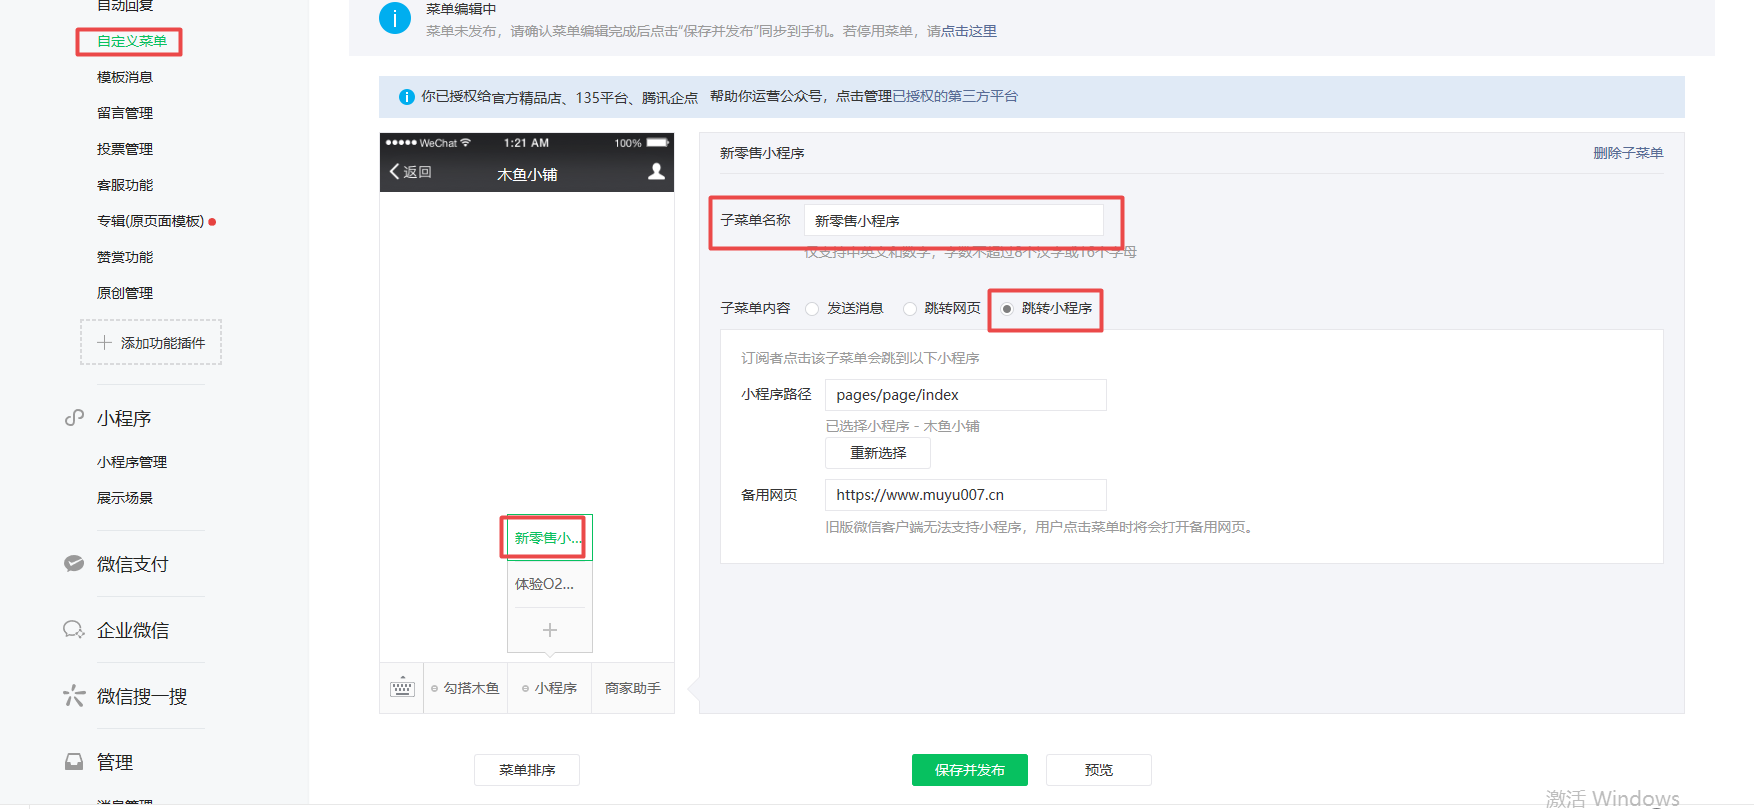Open 专辑(原页面模板) in the sidebar
The width and height of the screenshot is (1754, 809).
tap(150, 221)
